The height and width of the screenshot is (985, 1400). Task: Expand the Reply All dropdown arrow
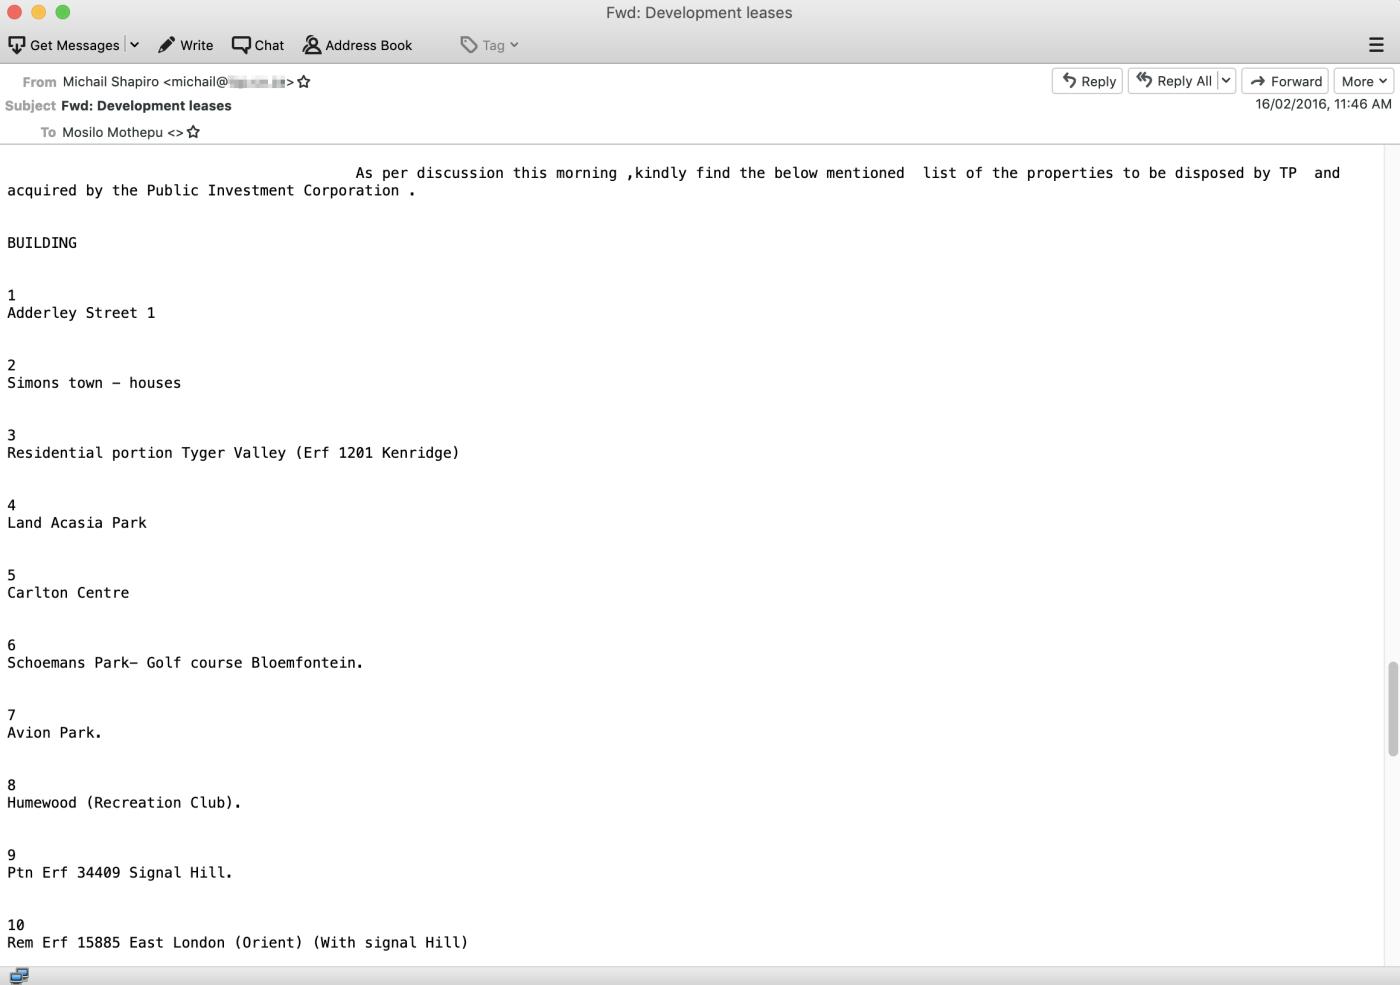click(x=1226, y=81)
